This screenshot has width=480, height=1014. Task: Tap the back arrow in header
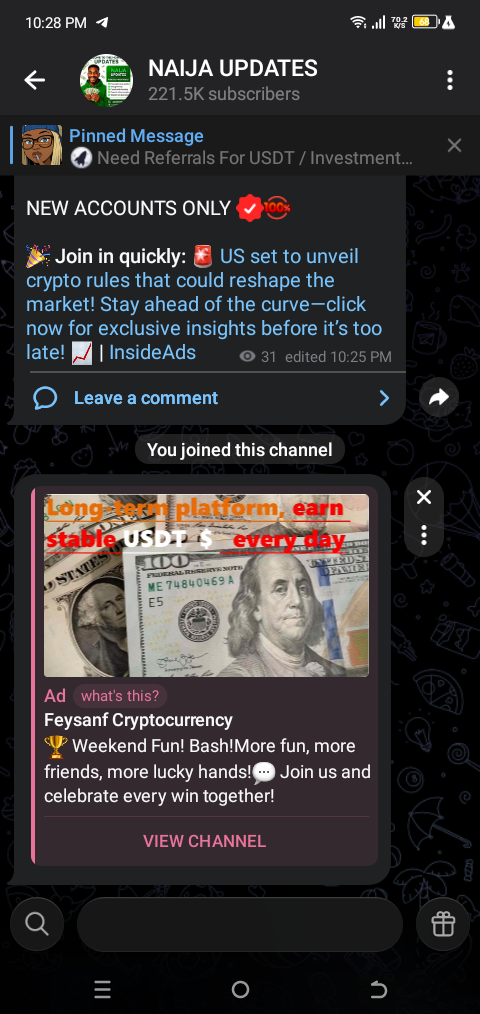tap(34, 80)
